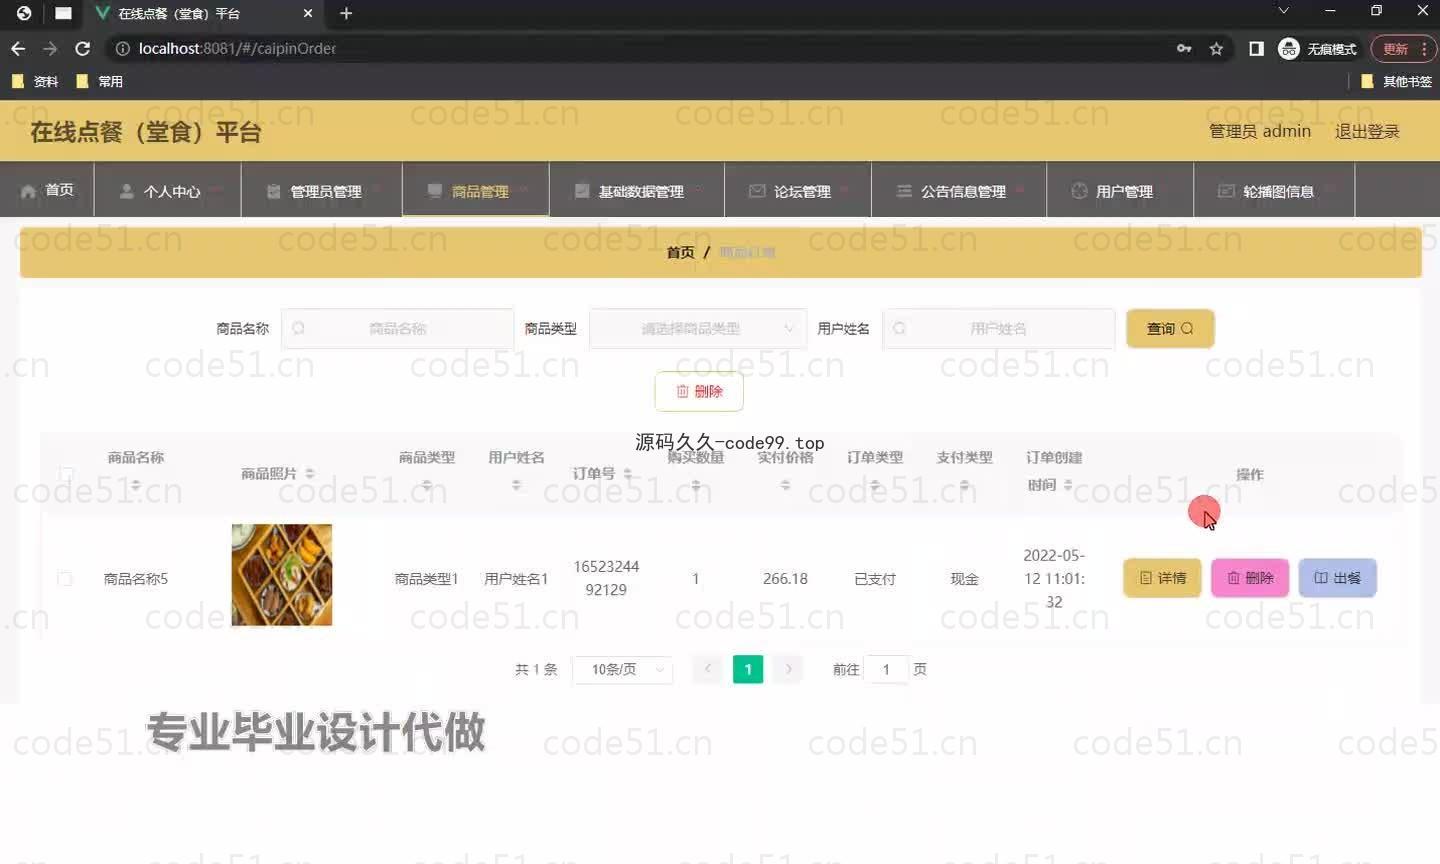Viewport: 1440px width, 864px height.
Task: Tick the select-all checkbox in table header
Action: click(66, 473)
